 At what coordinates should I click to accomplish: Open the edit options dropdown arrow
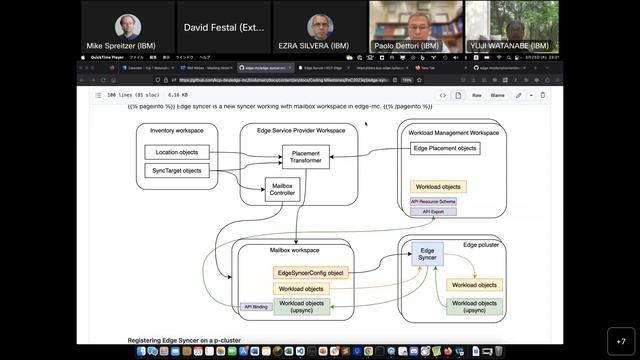531,95
